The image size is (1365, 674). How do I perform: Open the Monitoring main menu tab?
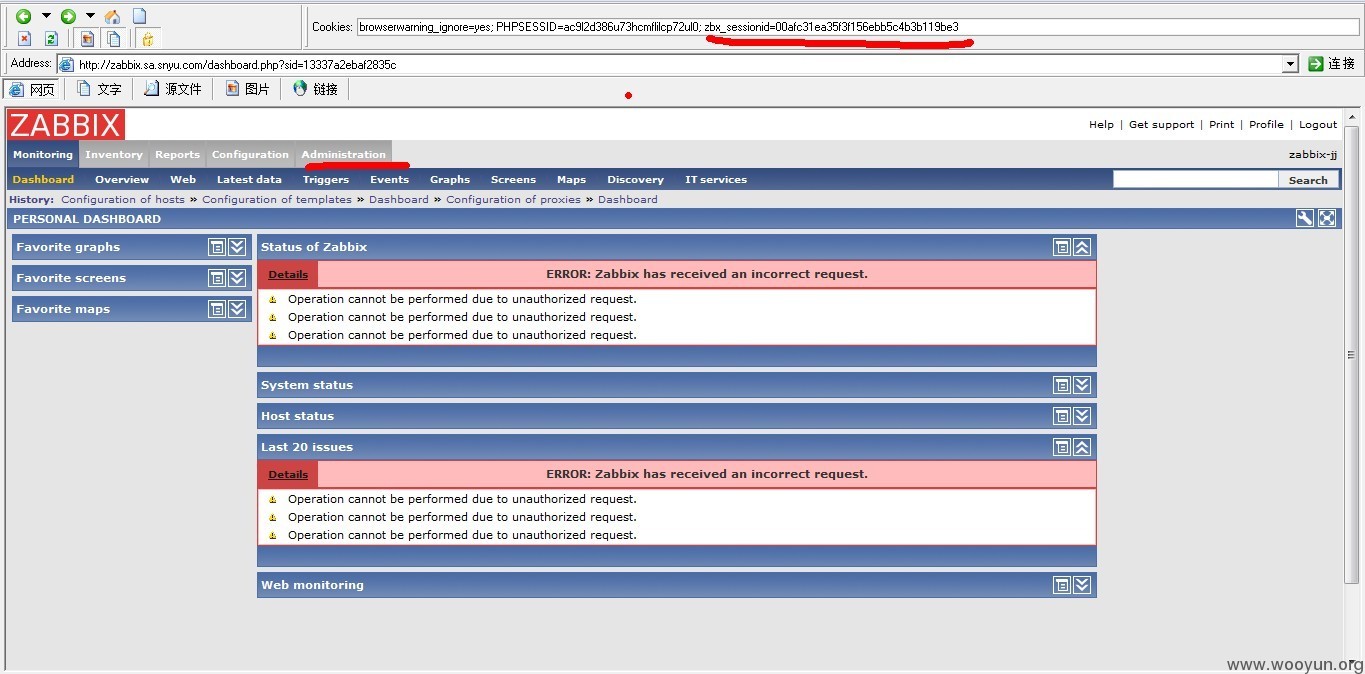tap(43, 154)
